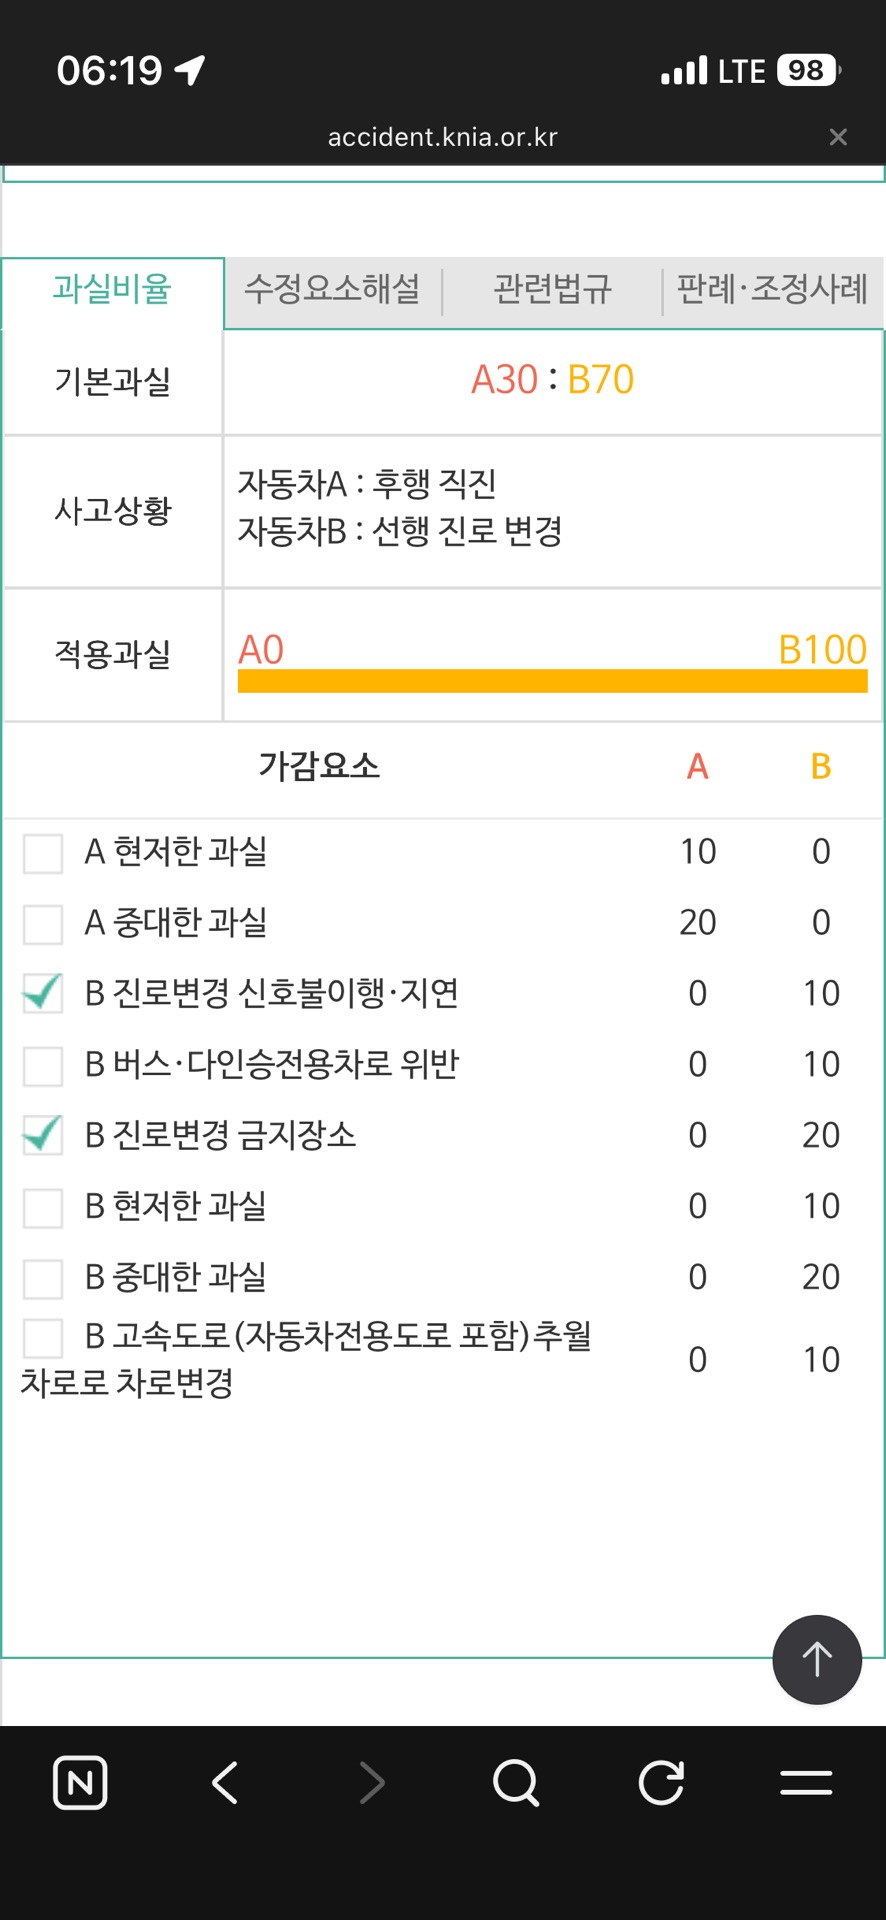Viewport: 886px width, 1920px height.
Task: Reload the page with the refresh icon
Action: point(661,1782)
